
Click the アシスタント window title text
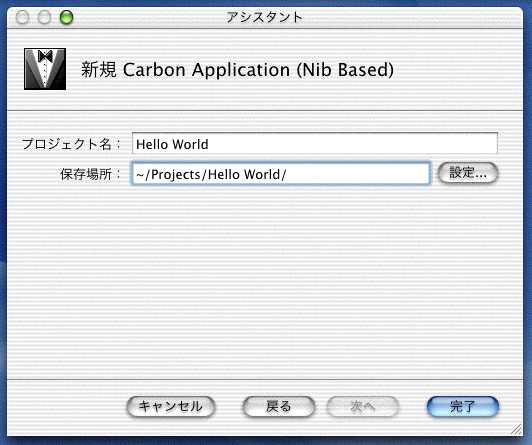pyautogui.click(x=264, y=17)
